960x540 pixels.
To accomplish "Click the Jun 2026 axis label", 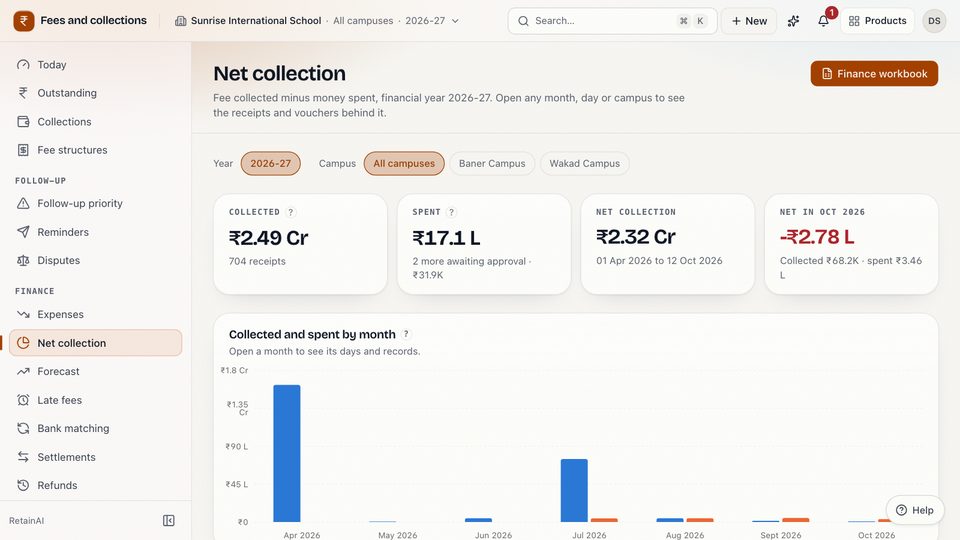I will pyautogui.click(x=493, y=535).
